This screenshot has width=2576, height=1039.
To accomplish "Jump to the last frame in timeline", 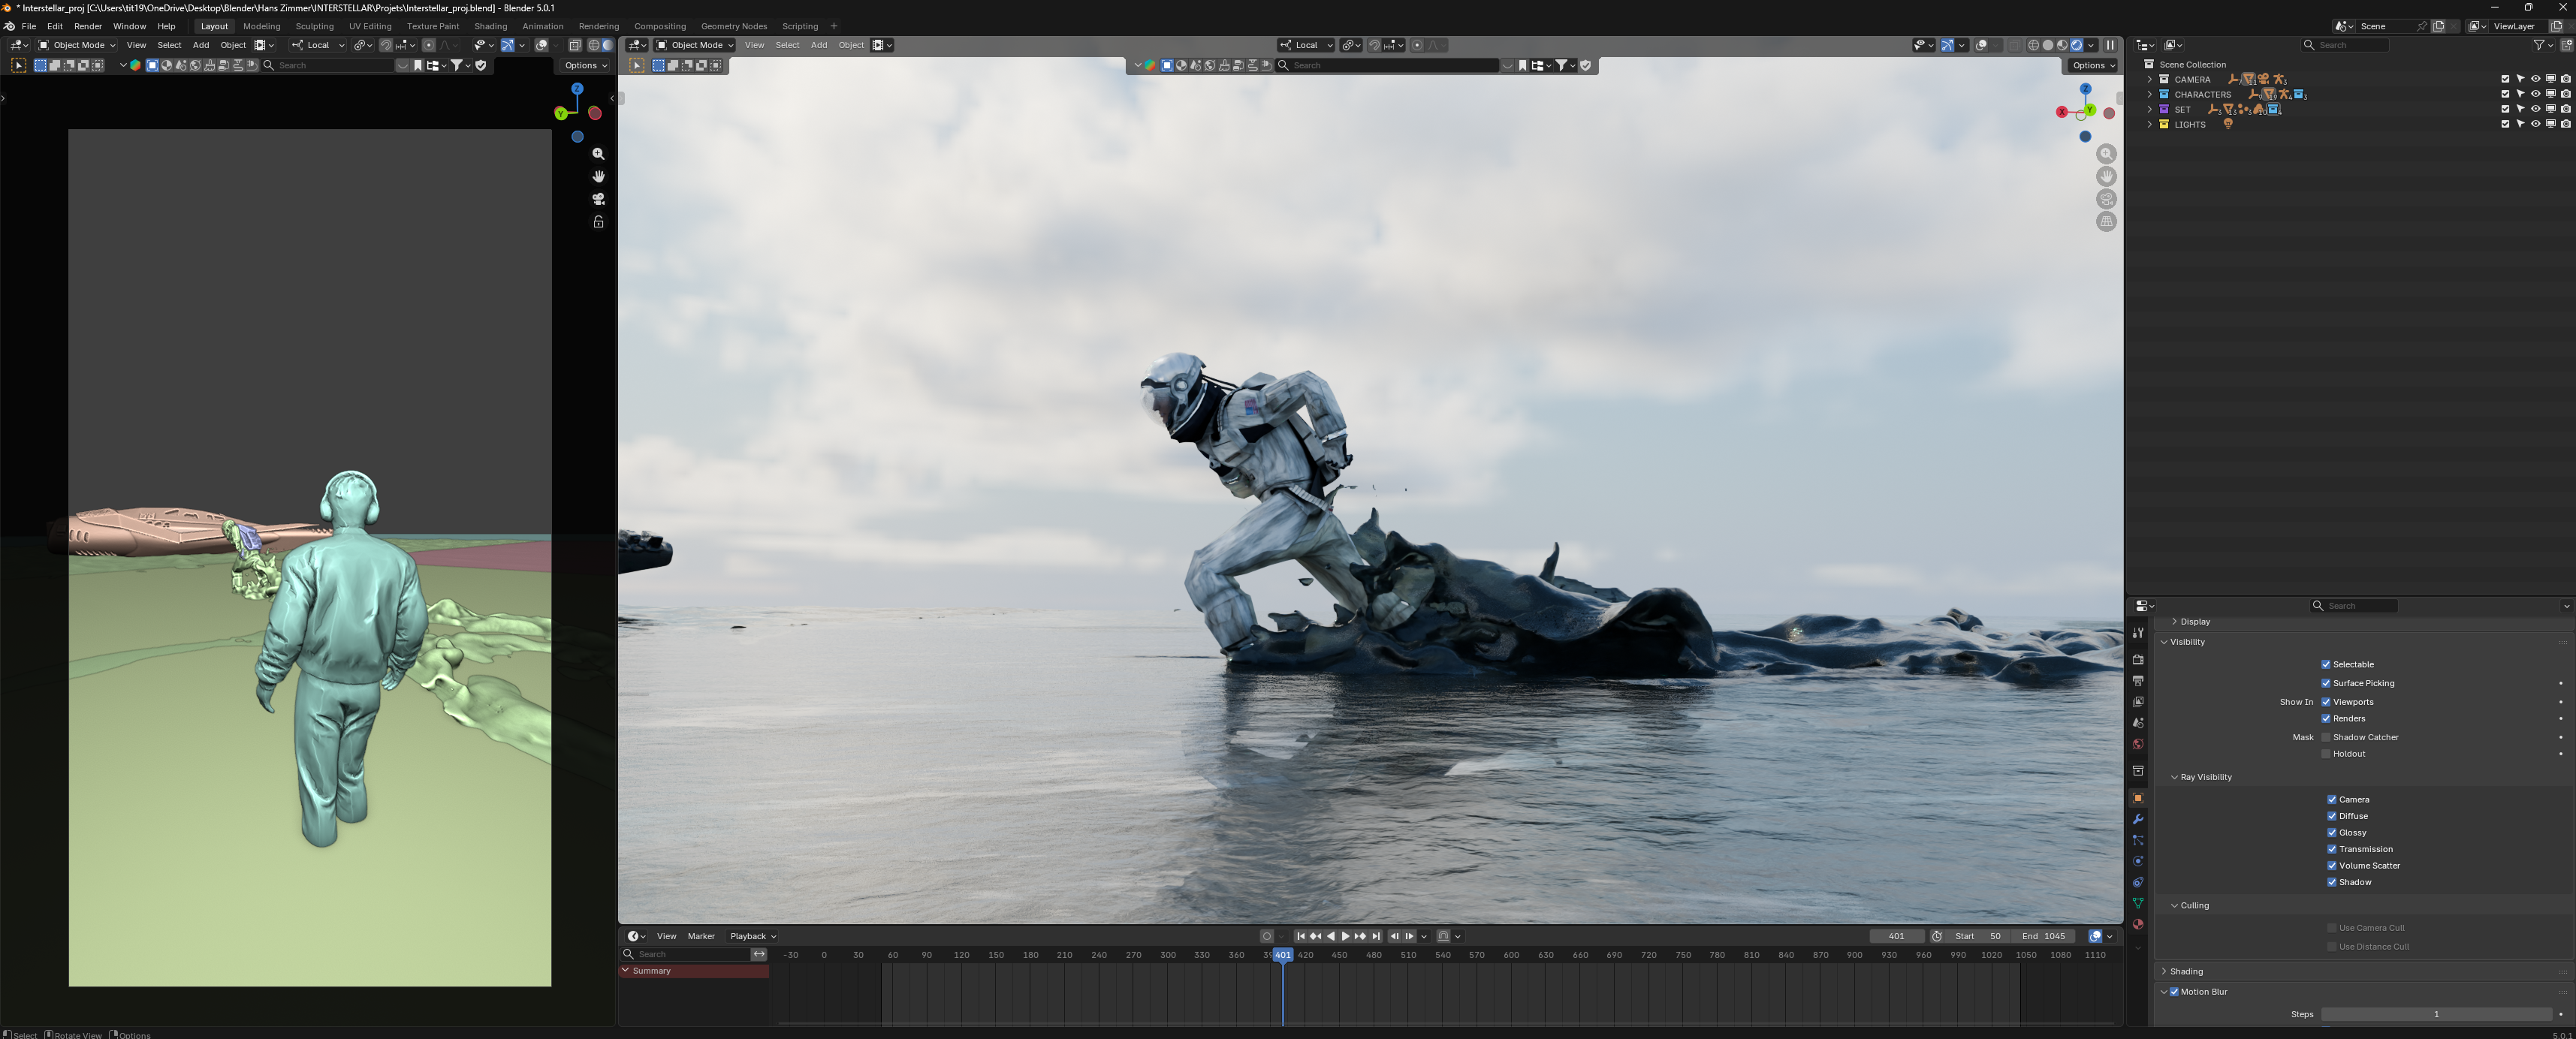I will pos(1377,936).
